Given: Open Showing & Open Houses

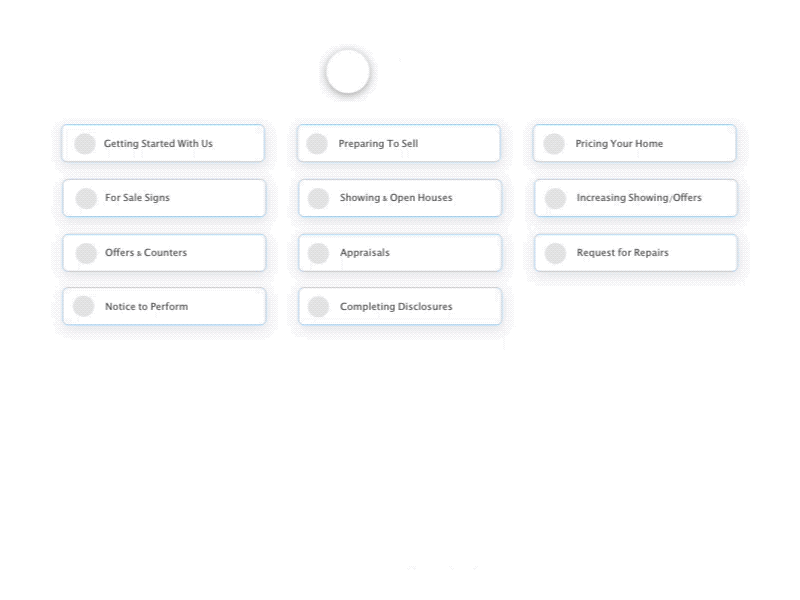Looking at the screenshot, I should click(398, 198).
